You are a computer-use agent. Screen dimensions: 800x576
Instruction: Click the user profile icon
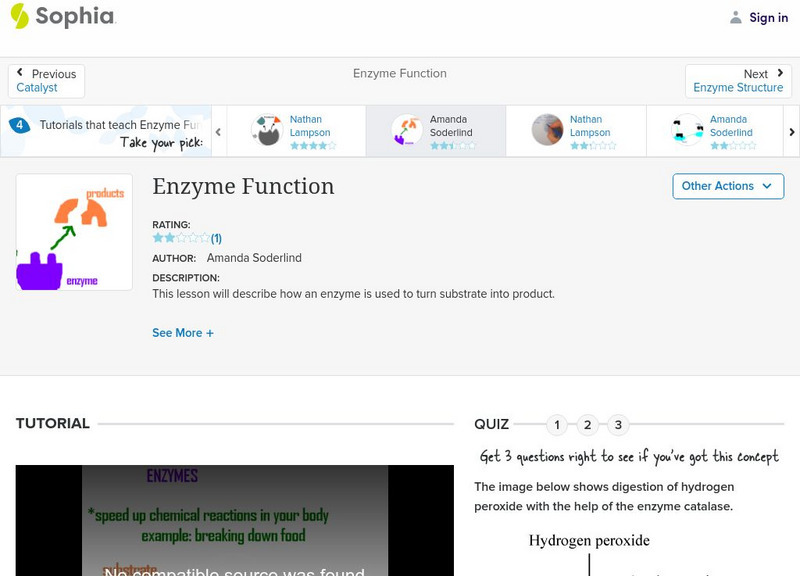coord(736,17)
